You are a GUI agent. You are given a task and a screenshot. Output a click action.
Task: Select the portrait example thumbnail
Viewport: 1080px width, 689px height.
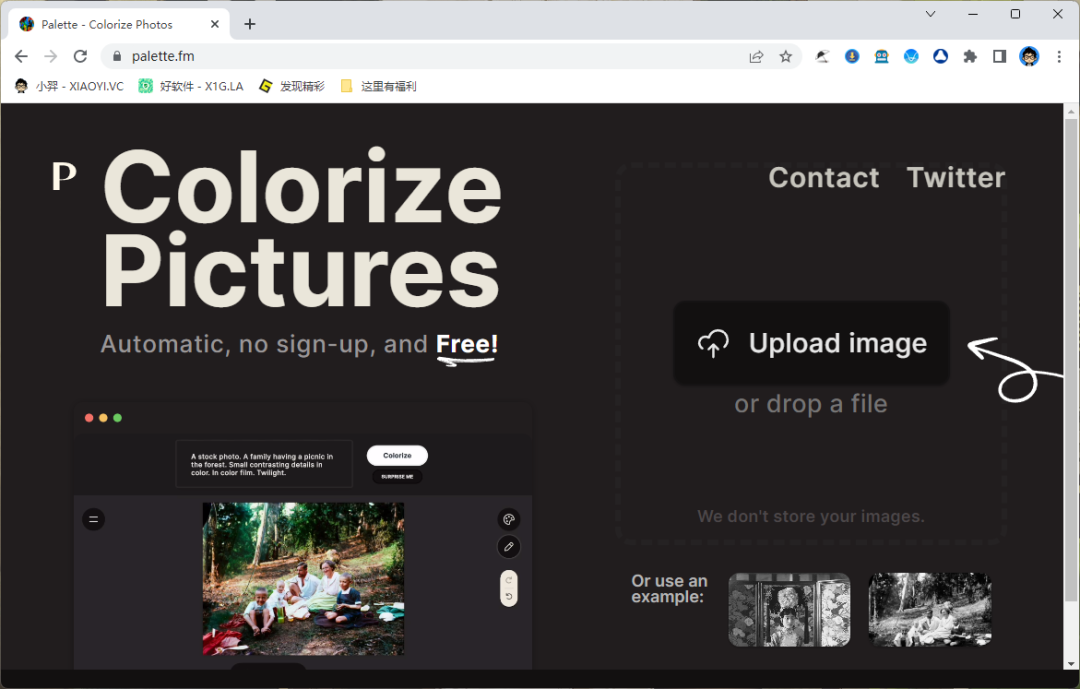click(789, 610)
